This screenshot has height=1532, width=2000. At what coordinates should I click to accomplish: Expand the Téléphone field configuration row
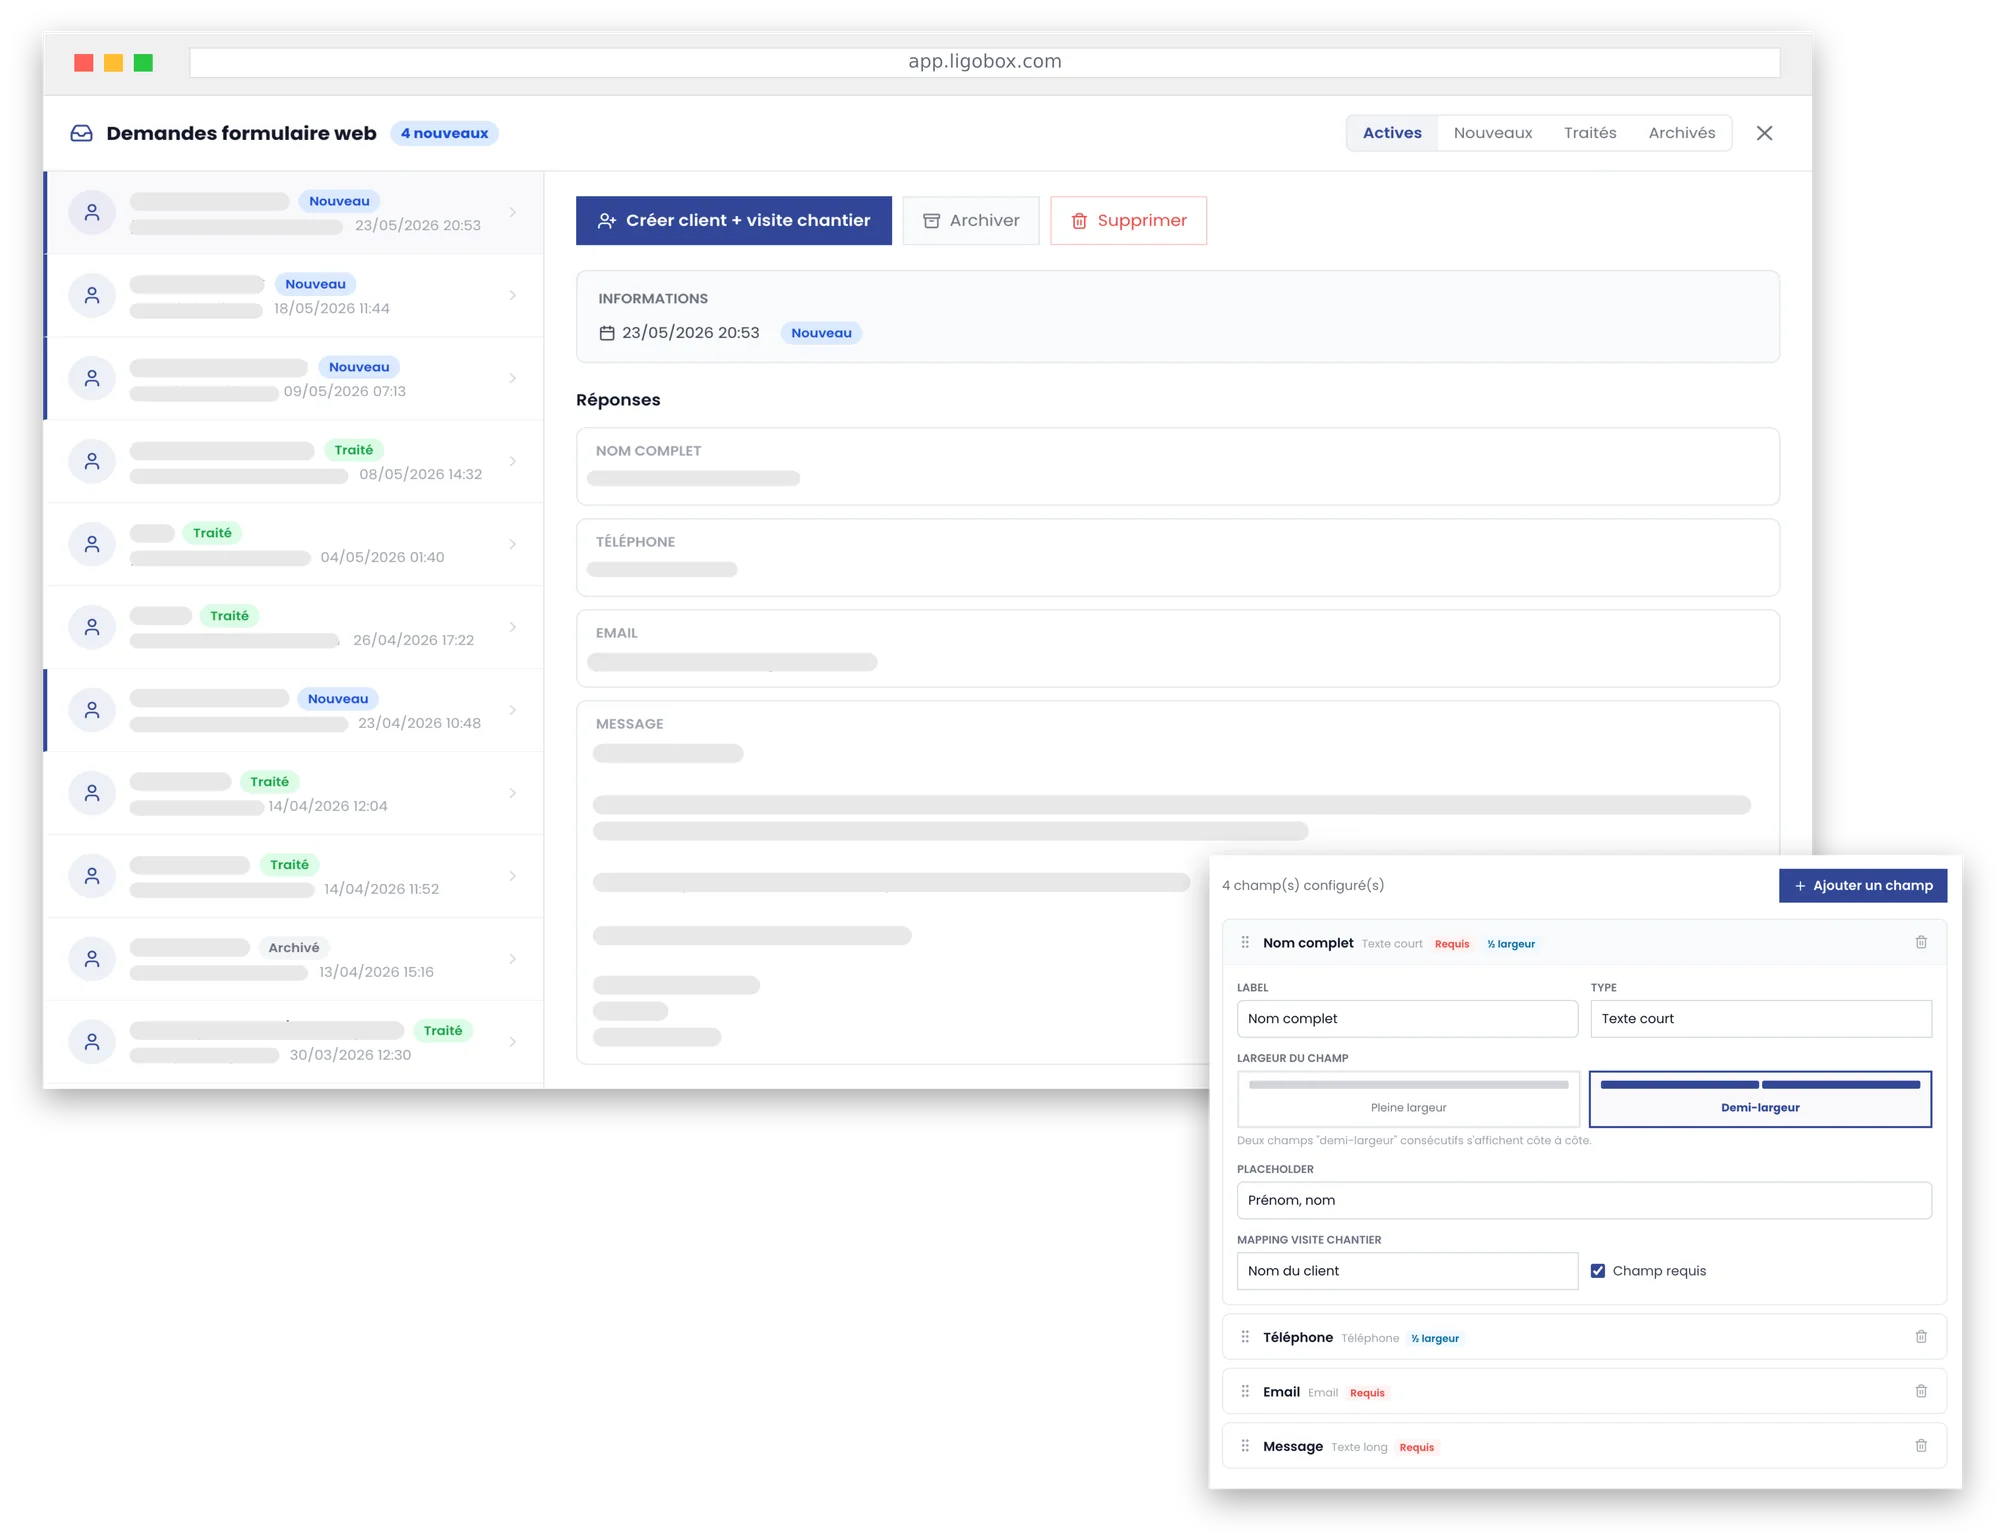point(1584,1337)
